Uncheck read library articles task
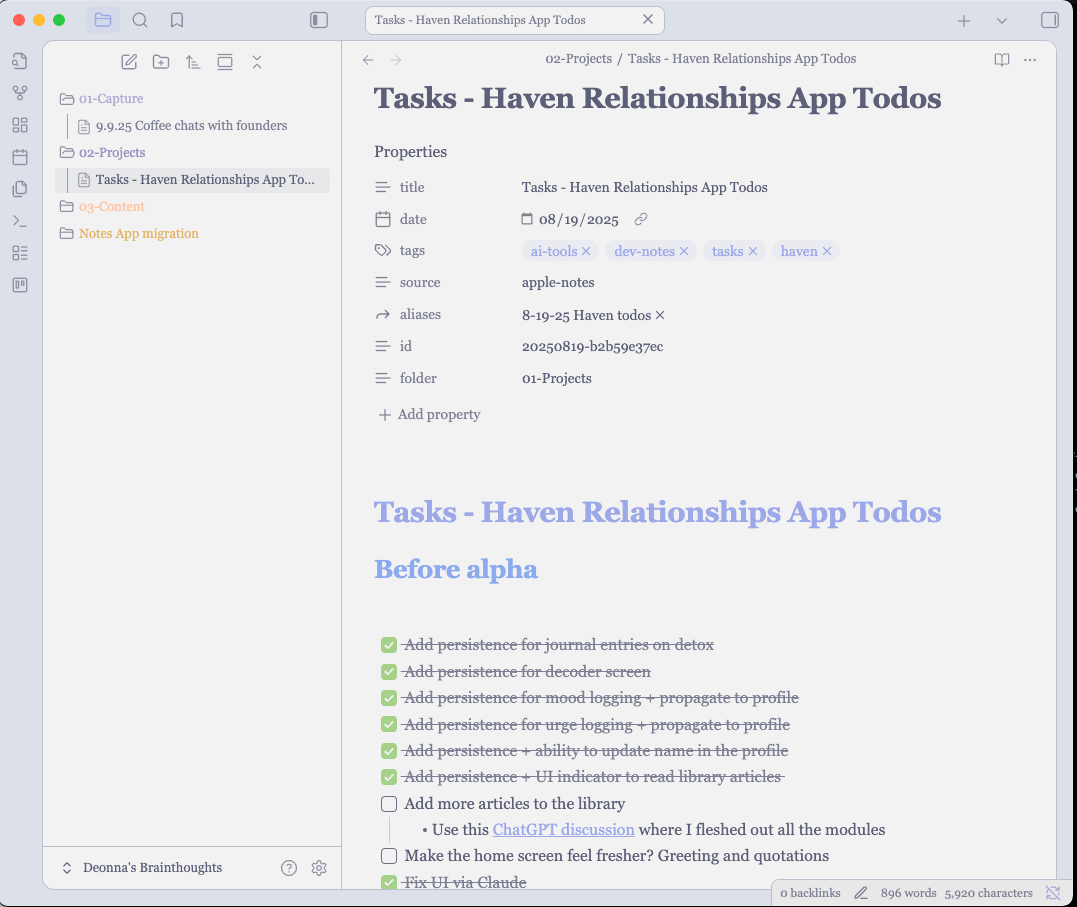The width and height of the screenshot is (1077, 907). 389,777
